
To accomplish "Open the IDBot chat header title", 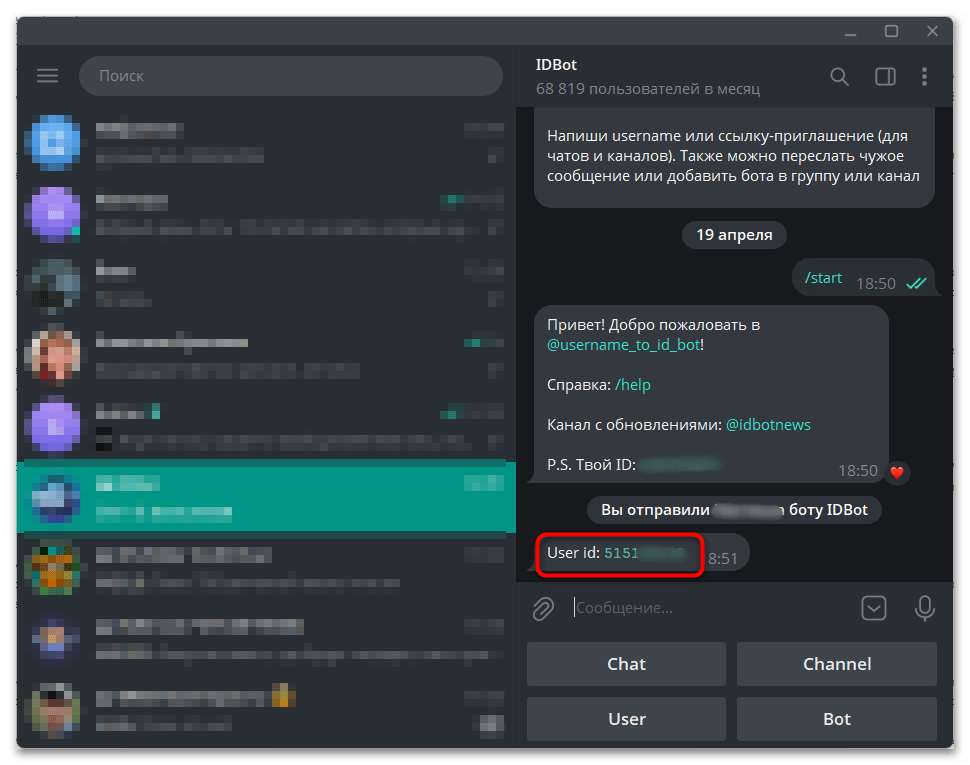I will [556, 65].
